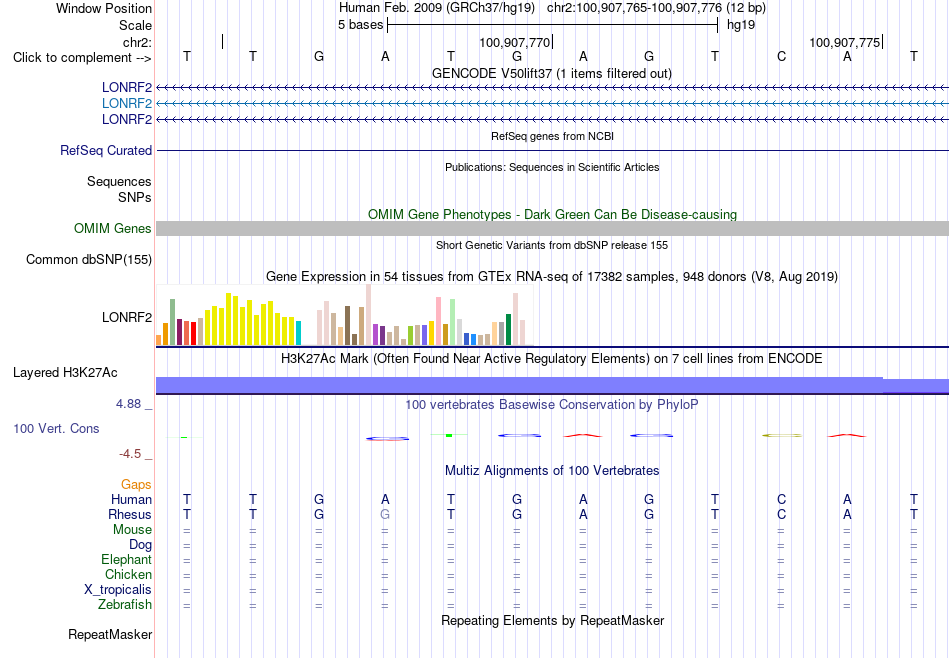Screen dimensions: 950x658
Task: Click the Gaps label in Multiz track
Action: coord(136,484)
